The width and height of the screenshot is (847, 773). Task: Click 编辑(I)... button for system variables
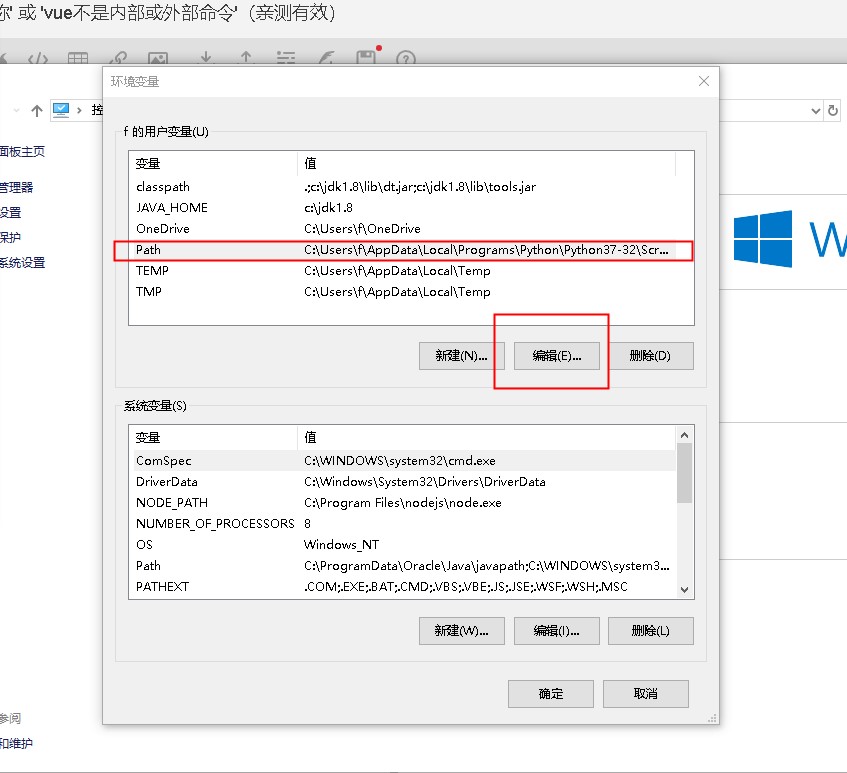[556, 631]
